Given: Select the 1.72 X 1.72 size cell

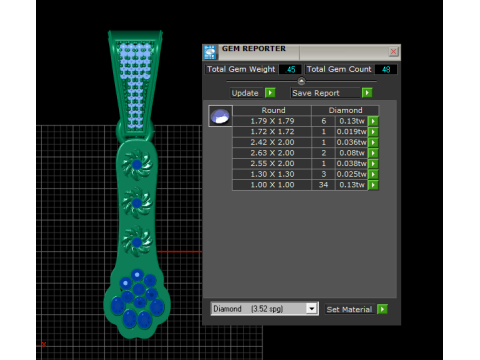Looking at the screenshot, I should point(272,132).
